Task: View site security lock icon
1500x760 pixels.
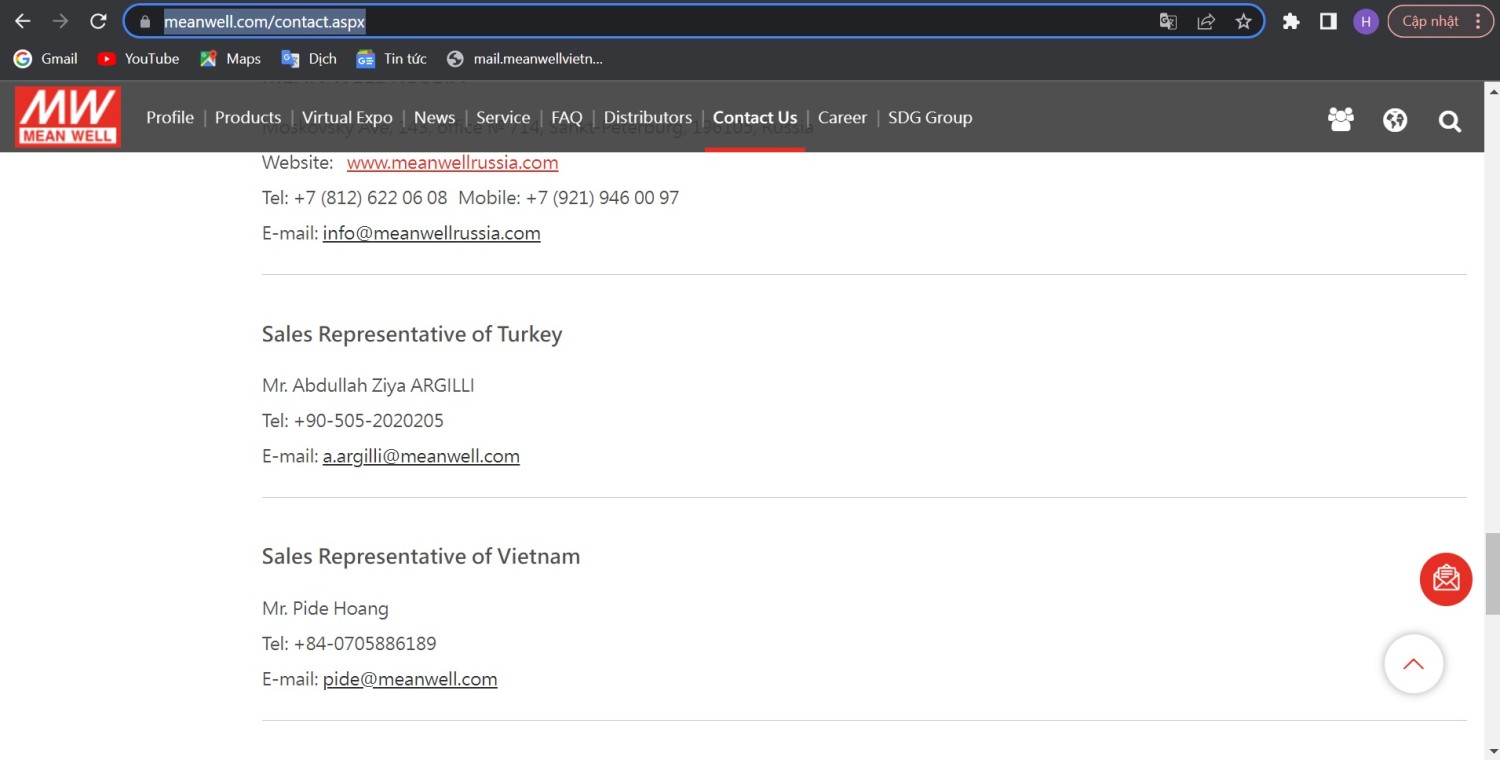Action: click(146, 21)
